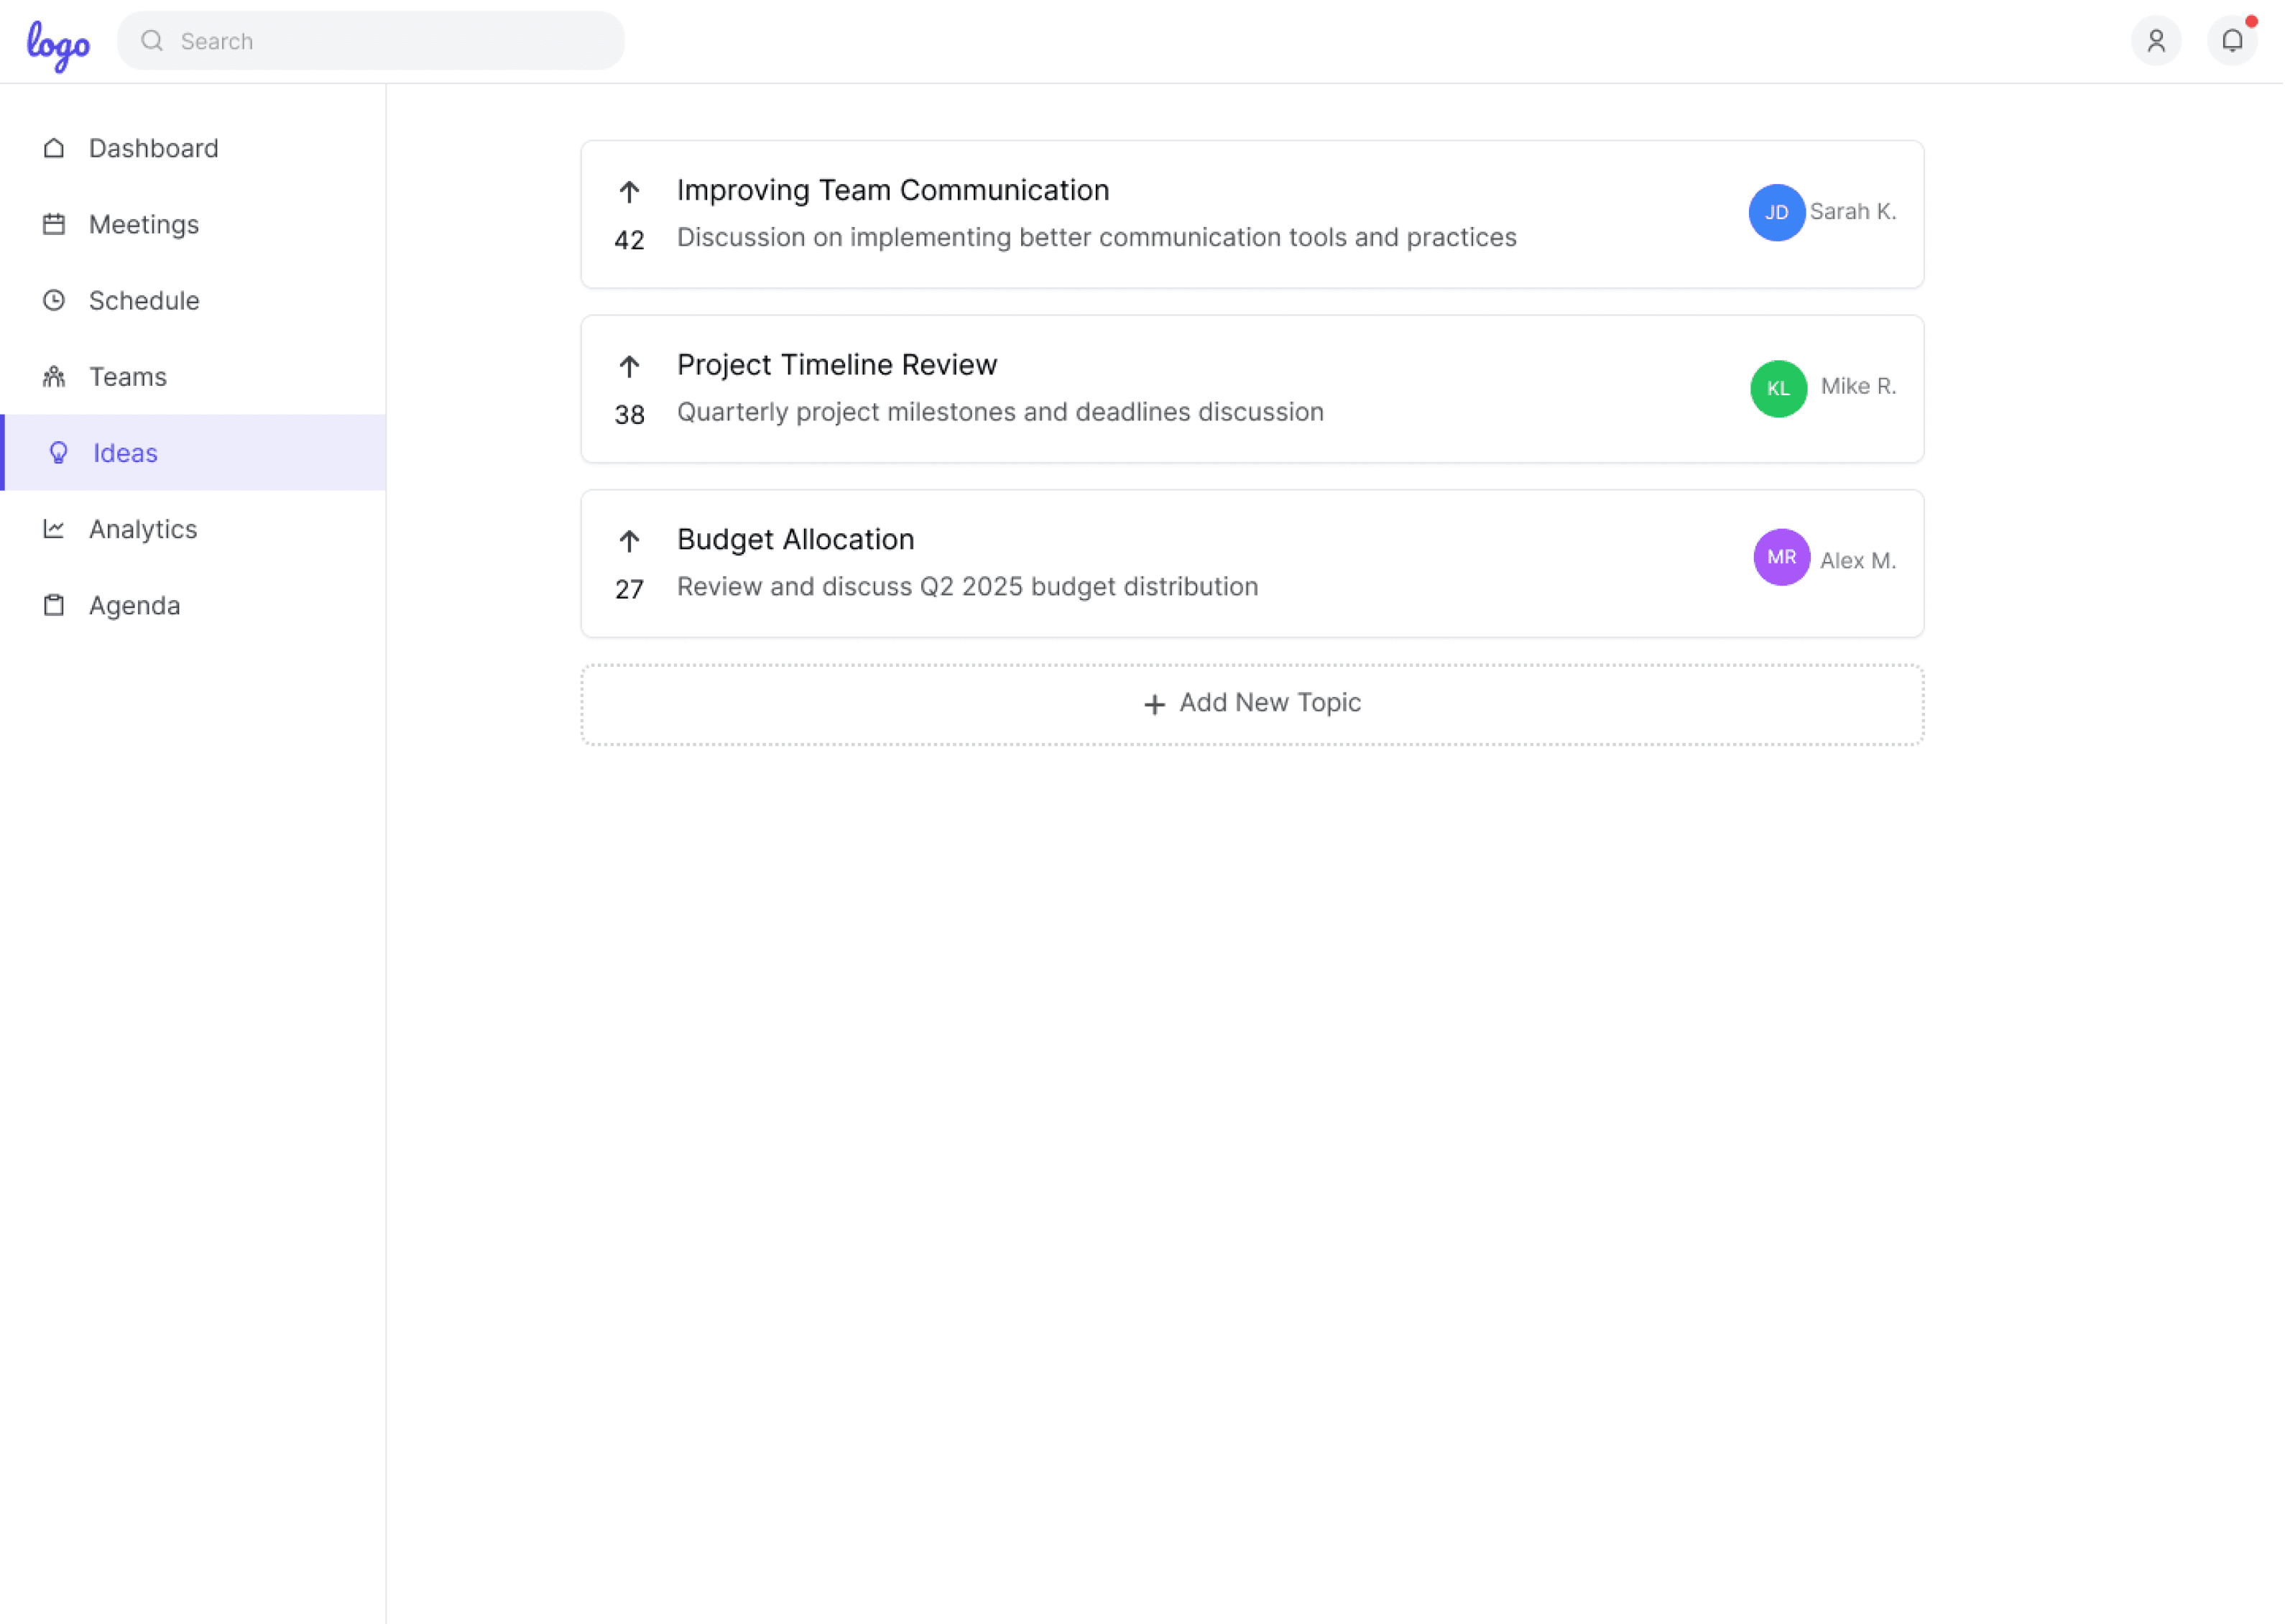
Task: Open the user profile icon
Action: (2155, 41)
